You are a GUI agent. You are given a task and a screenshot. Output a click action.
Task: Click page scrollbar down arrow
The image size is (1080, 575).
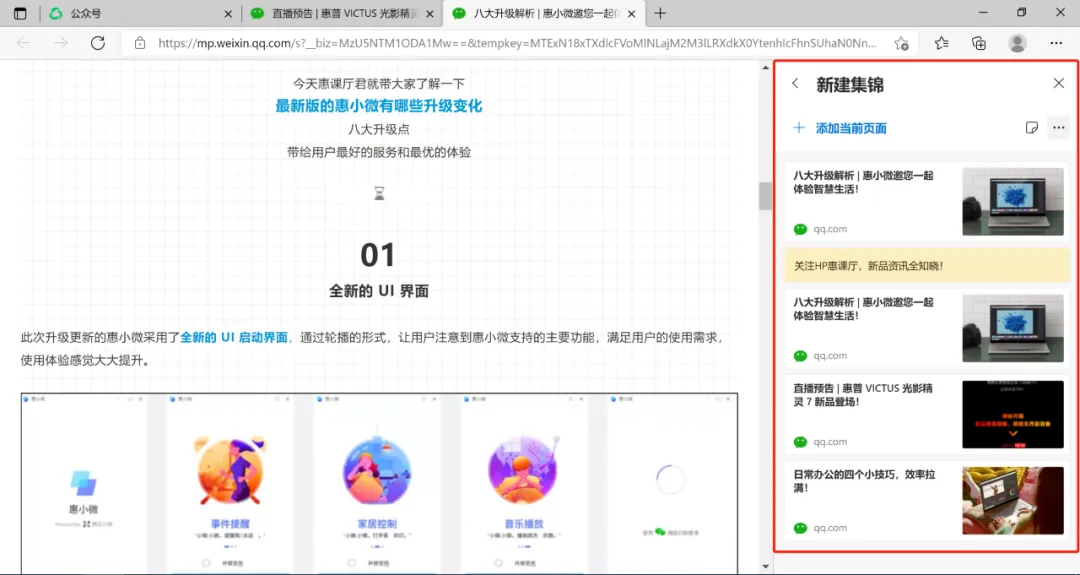point(765,567)
